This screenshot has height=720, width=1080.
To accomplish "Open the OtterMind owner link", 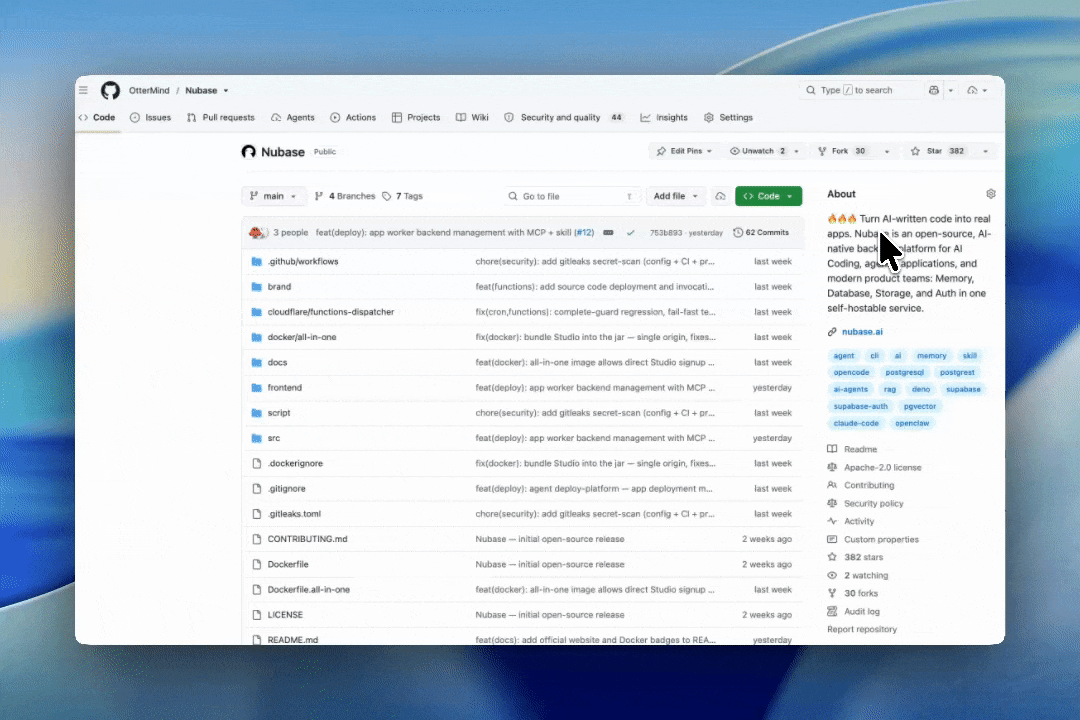I will [x=149, y=90].
